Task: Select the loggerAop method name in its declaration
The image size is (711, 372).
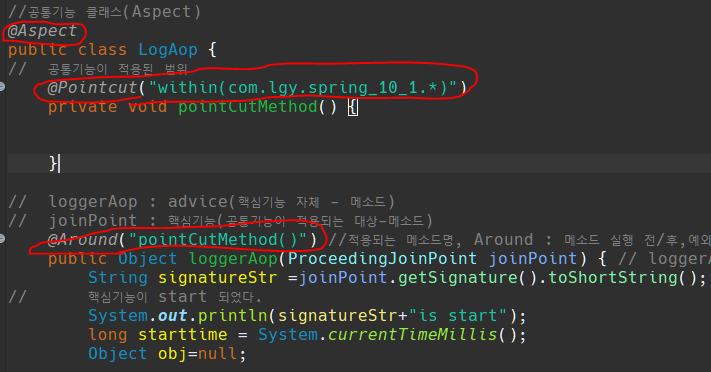Action: point(233,259)
